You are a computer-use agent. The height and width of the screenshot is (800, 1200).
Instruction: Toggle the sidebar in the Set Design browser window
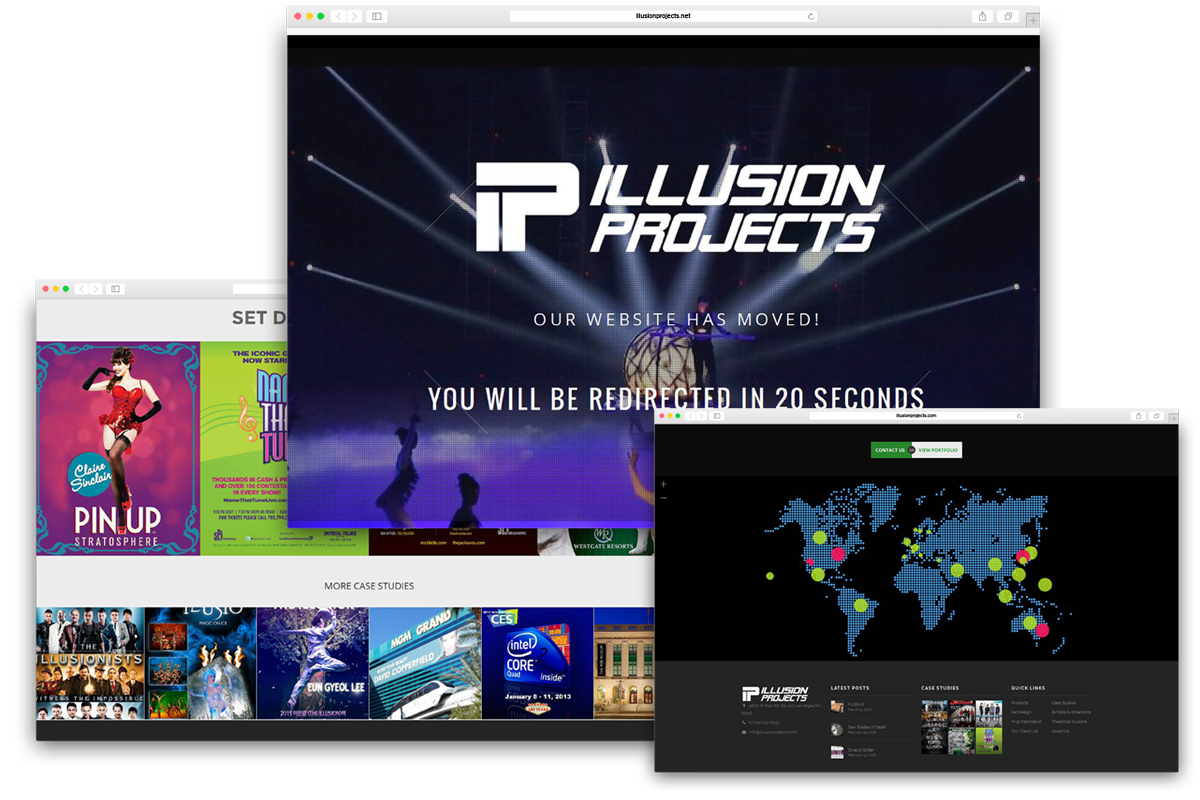coord(115,289)
